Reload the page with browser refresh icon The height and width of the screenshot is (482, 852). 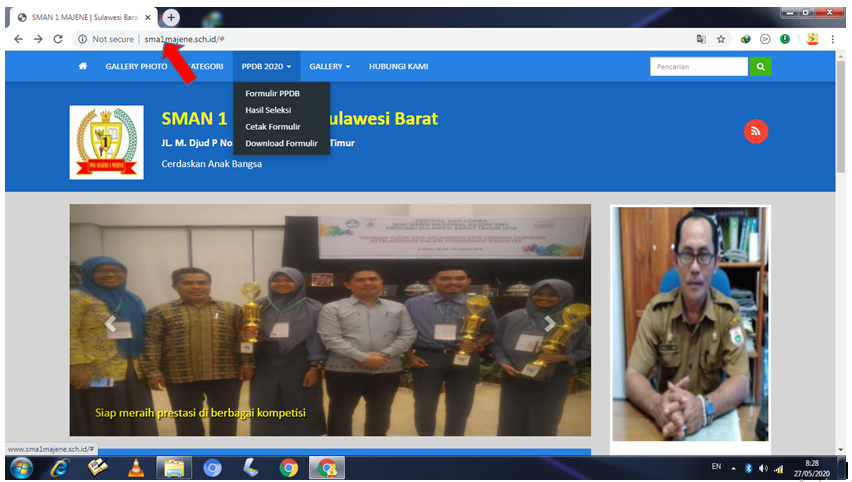58,39
